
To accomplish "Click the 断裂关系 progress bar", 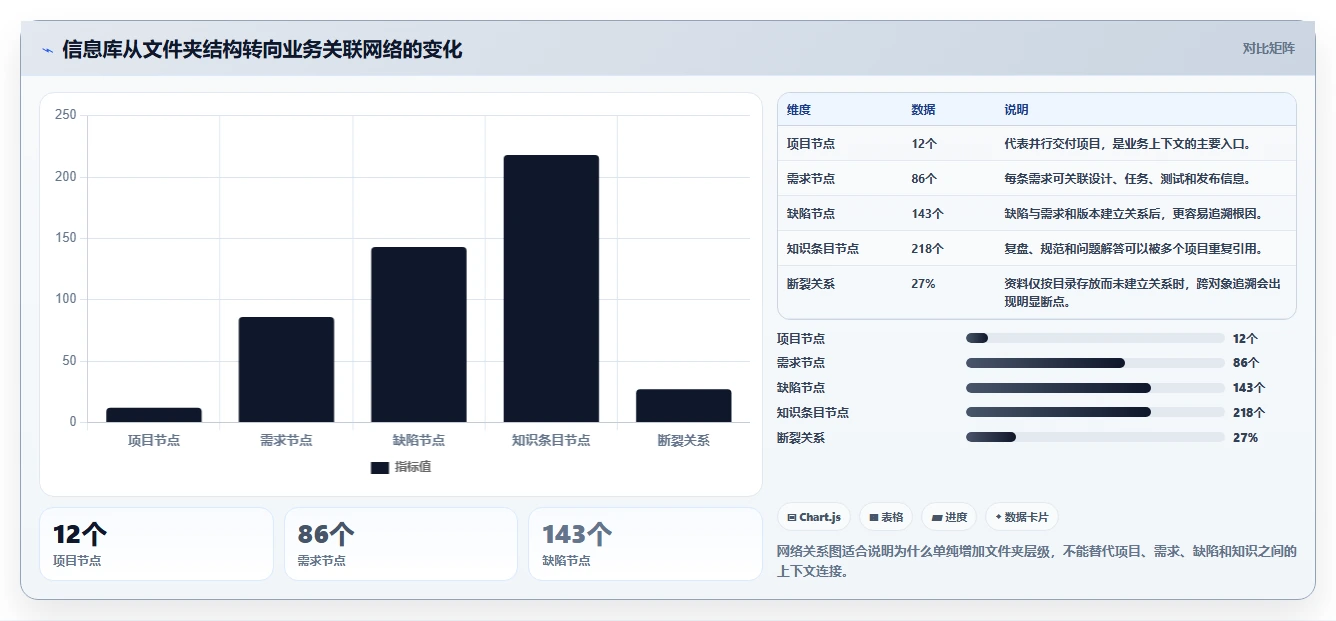I will (x=1095, y=437).
